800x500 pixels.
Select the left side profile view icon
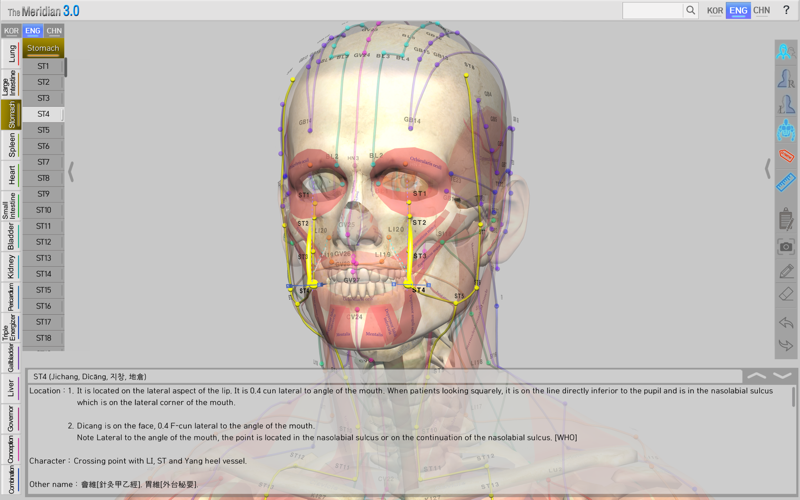[x=786, y=104]
